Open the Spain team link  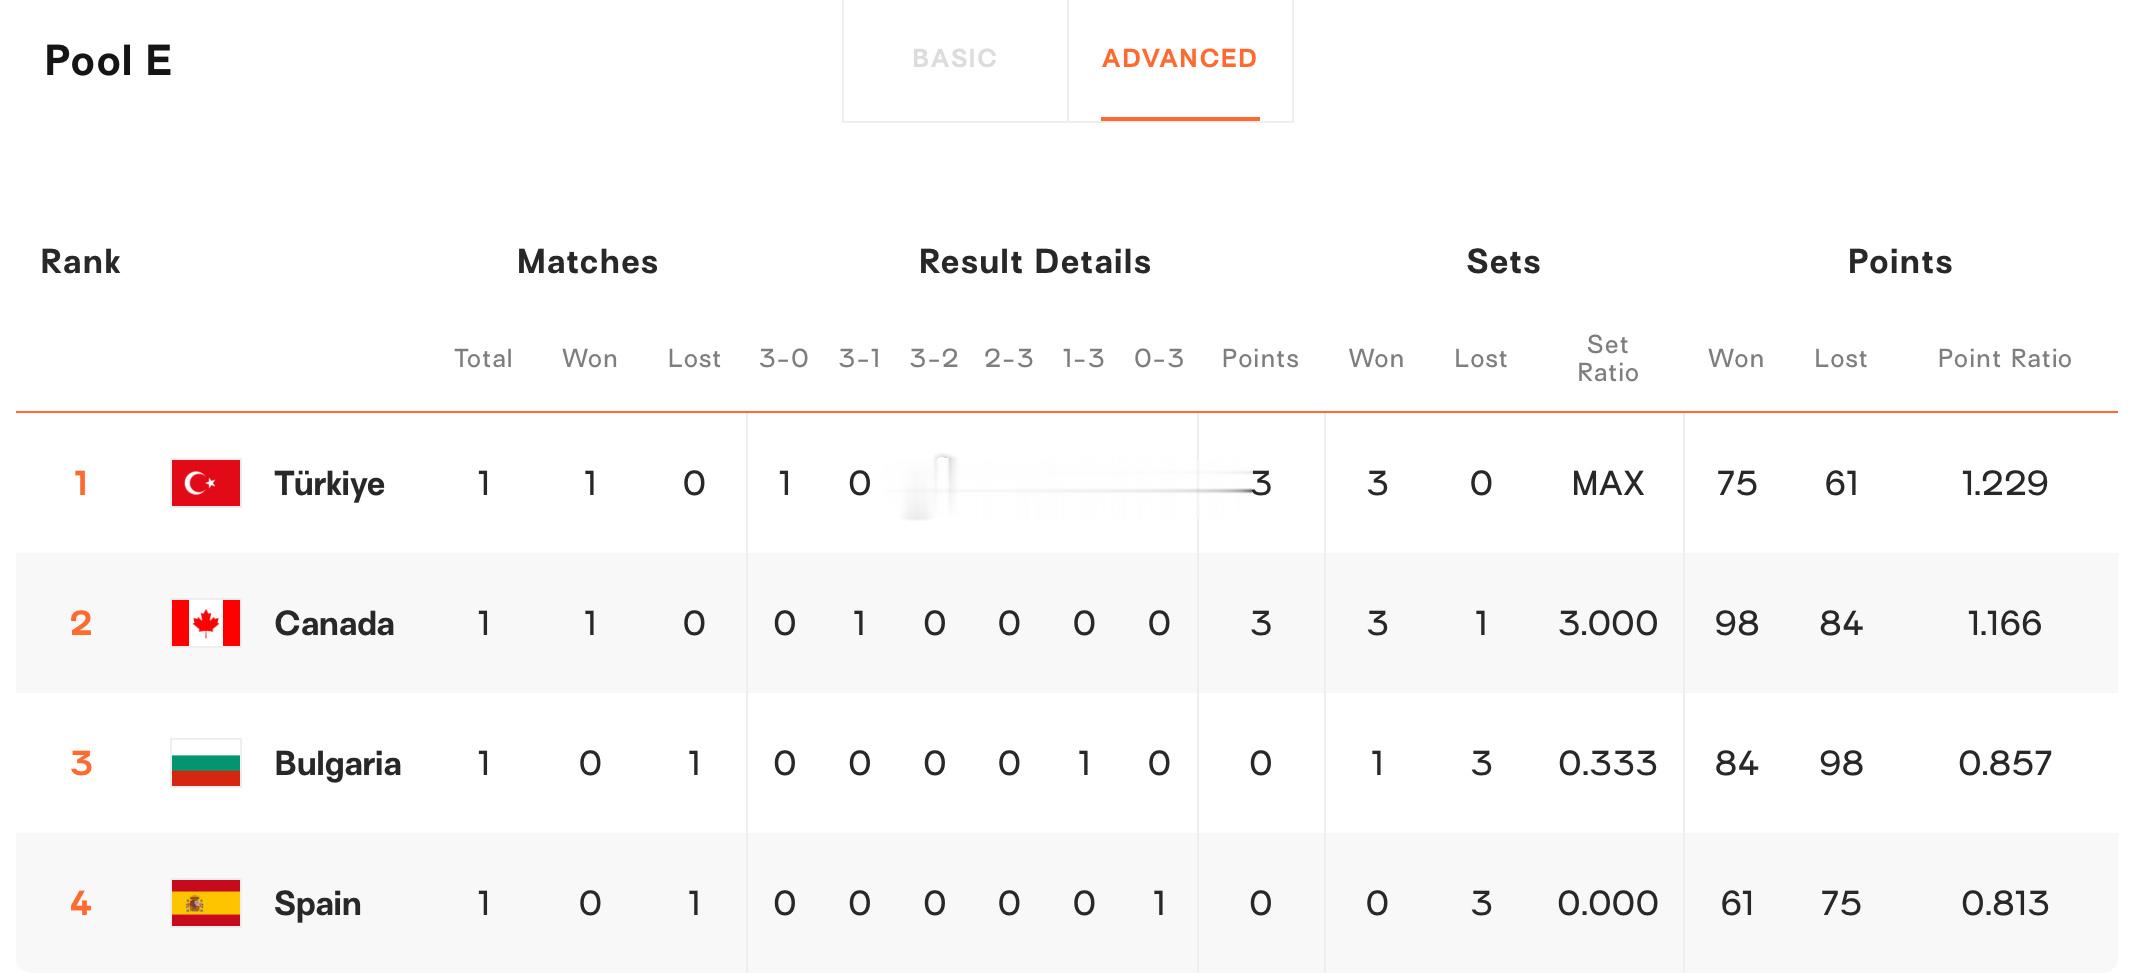(317, 904)
